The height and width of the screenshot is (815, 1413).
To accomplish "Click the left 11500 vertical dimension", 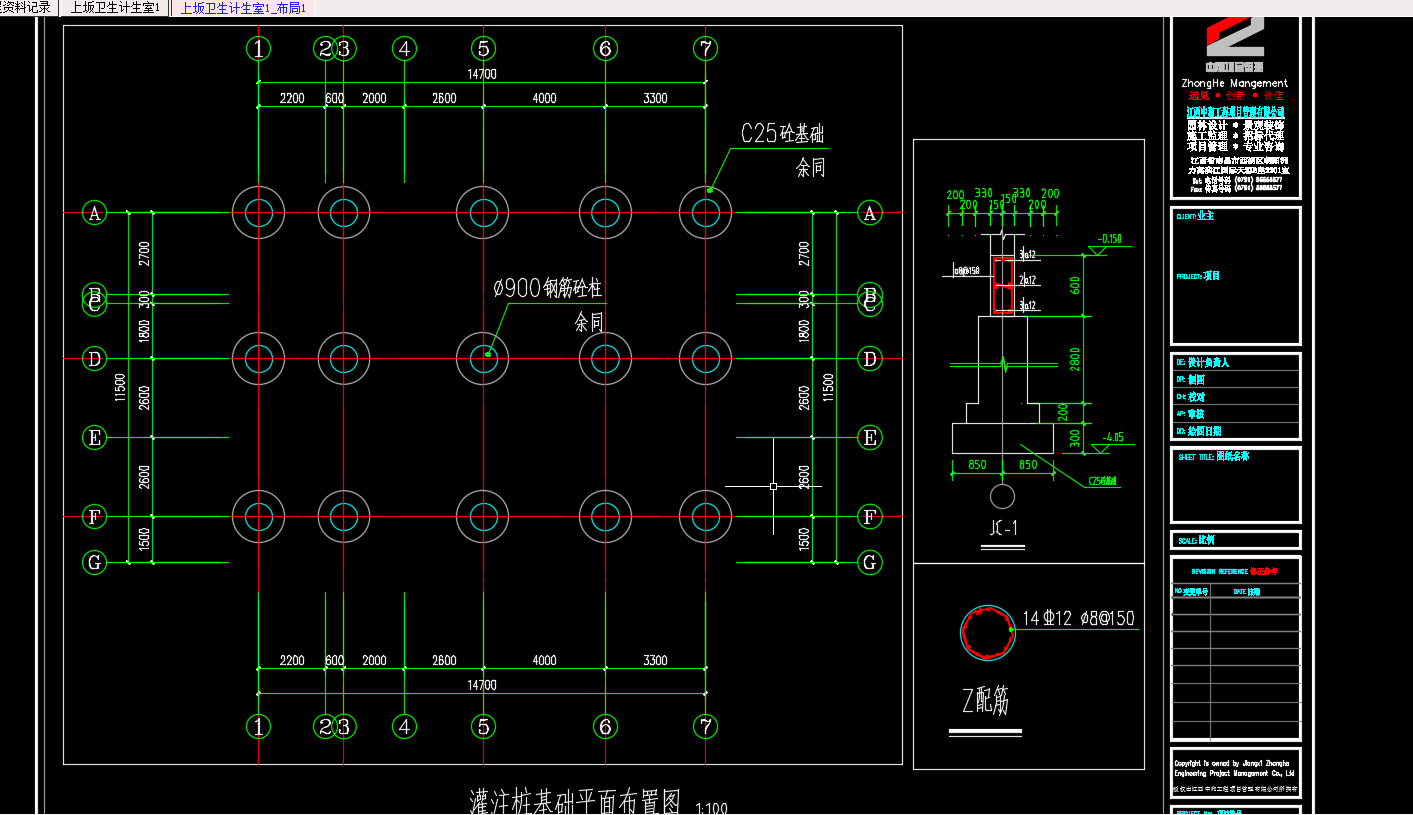I will tap(121, 388).
